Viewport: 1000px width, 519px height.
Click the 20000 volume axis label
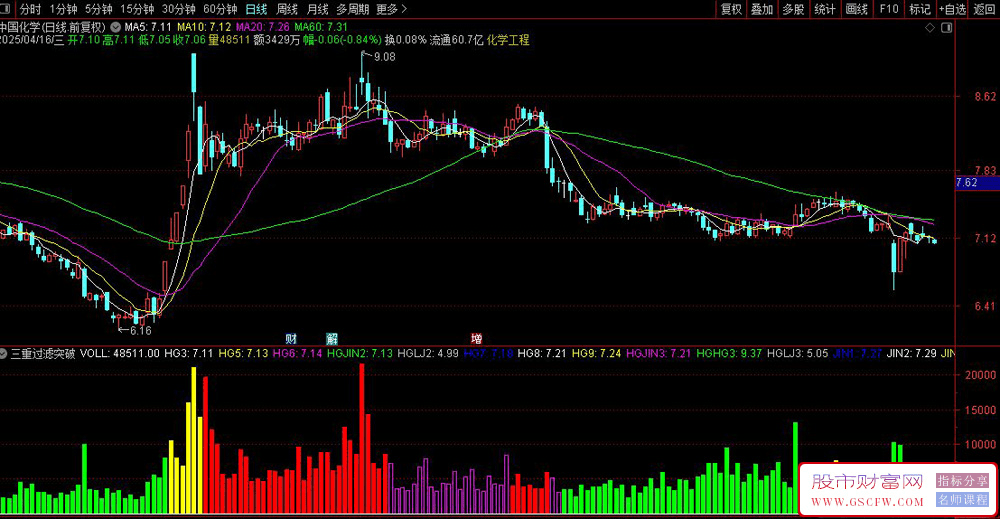[980, 375]
